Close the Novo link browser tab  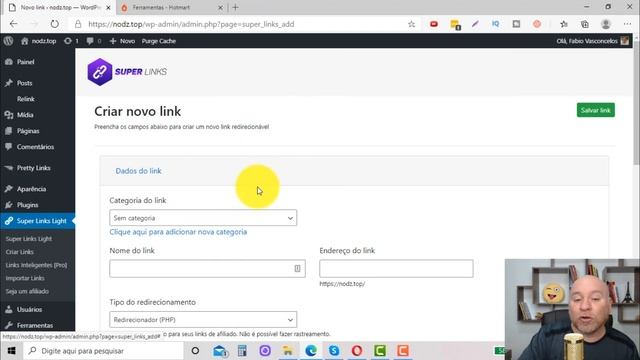[x=108, y=7]
